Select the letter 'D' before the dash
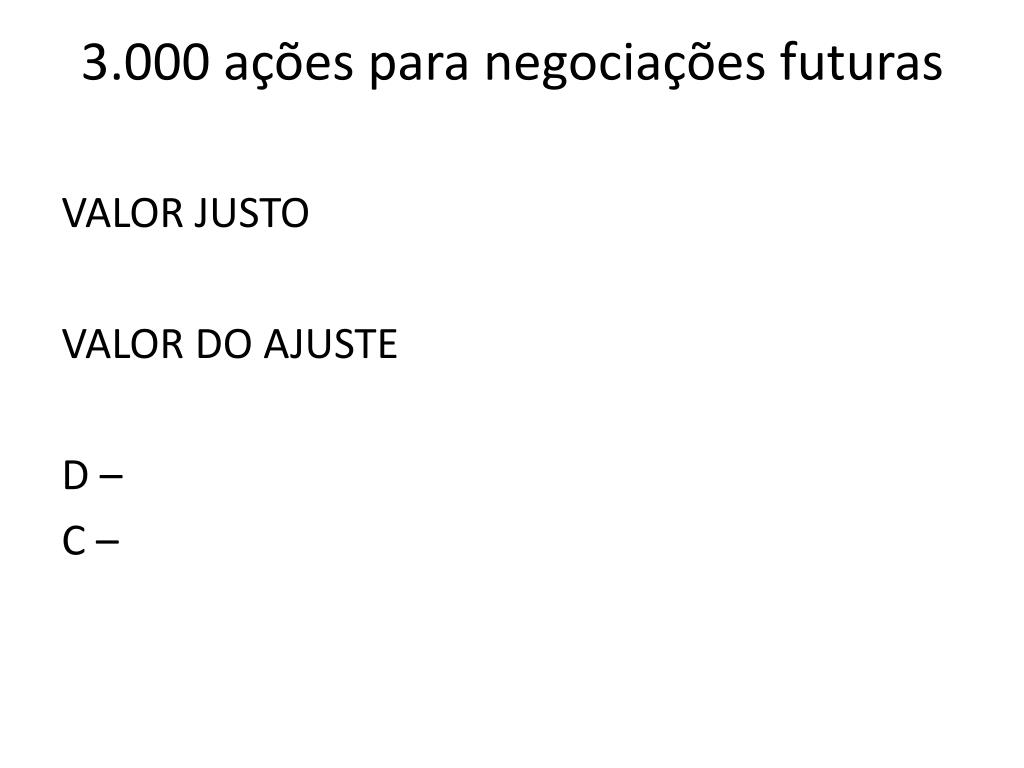This screenshot has height=768, width=1024. tap(75, 475)
